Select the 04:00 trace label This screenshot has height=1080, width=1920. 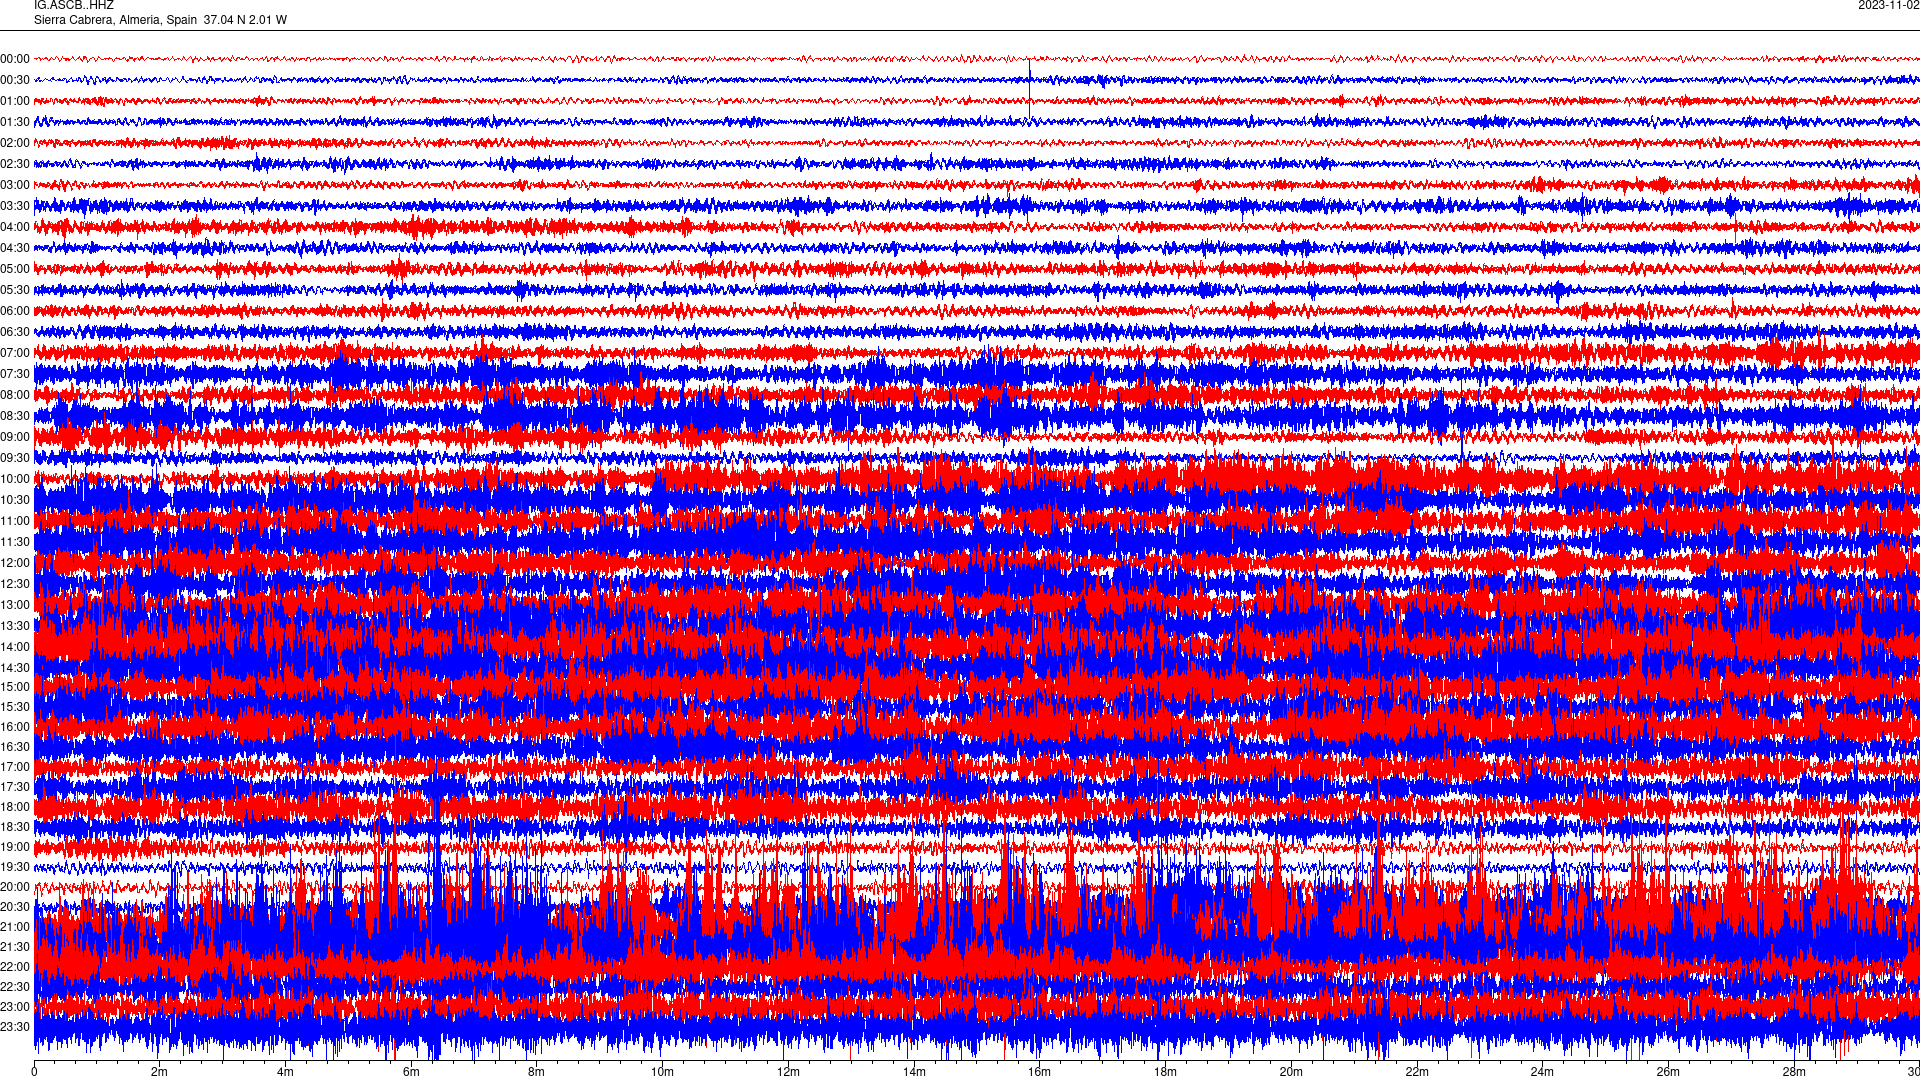(15, 227)
